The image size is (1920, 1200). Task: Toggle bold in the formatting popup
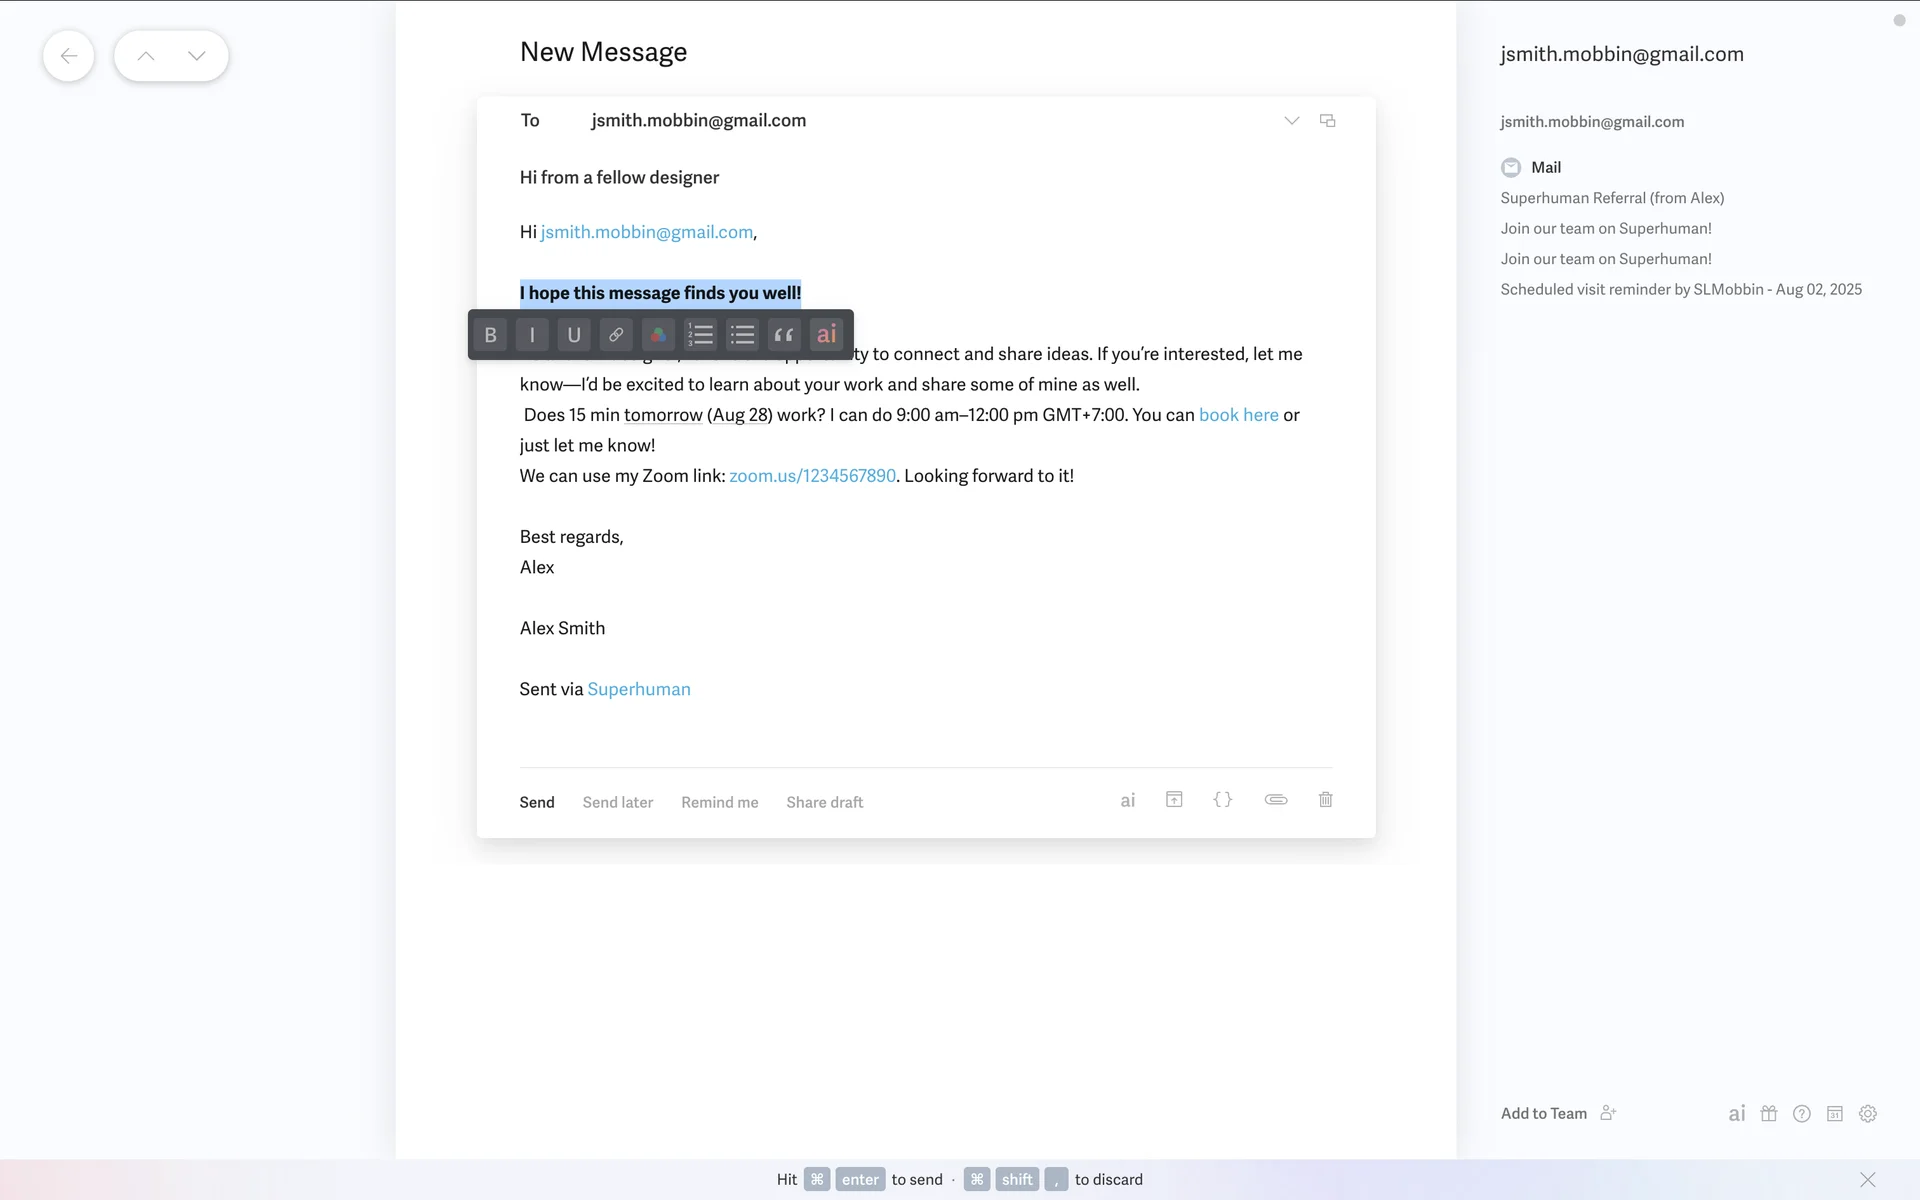(490, 335)
